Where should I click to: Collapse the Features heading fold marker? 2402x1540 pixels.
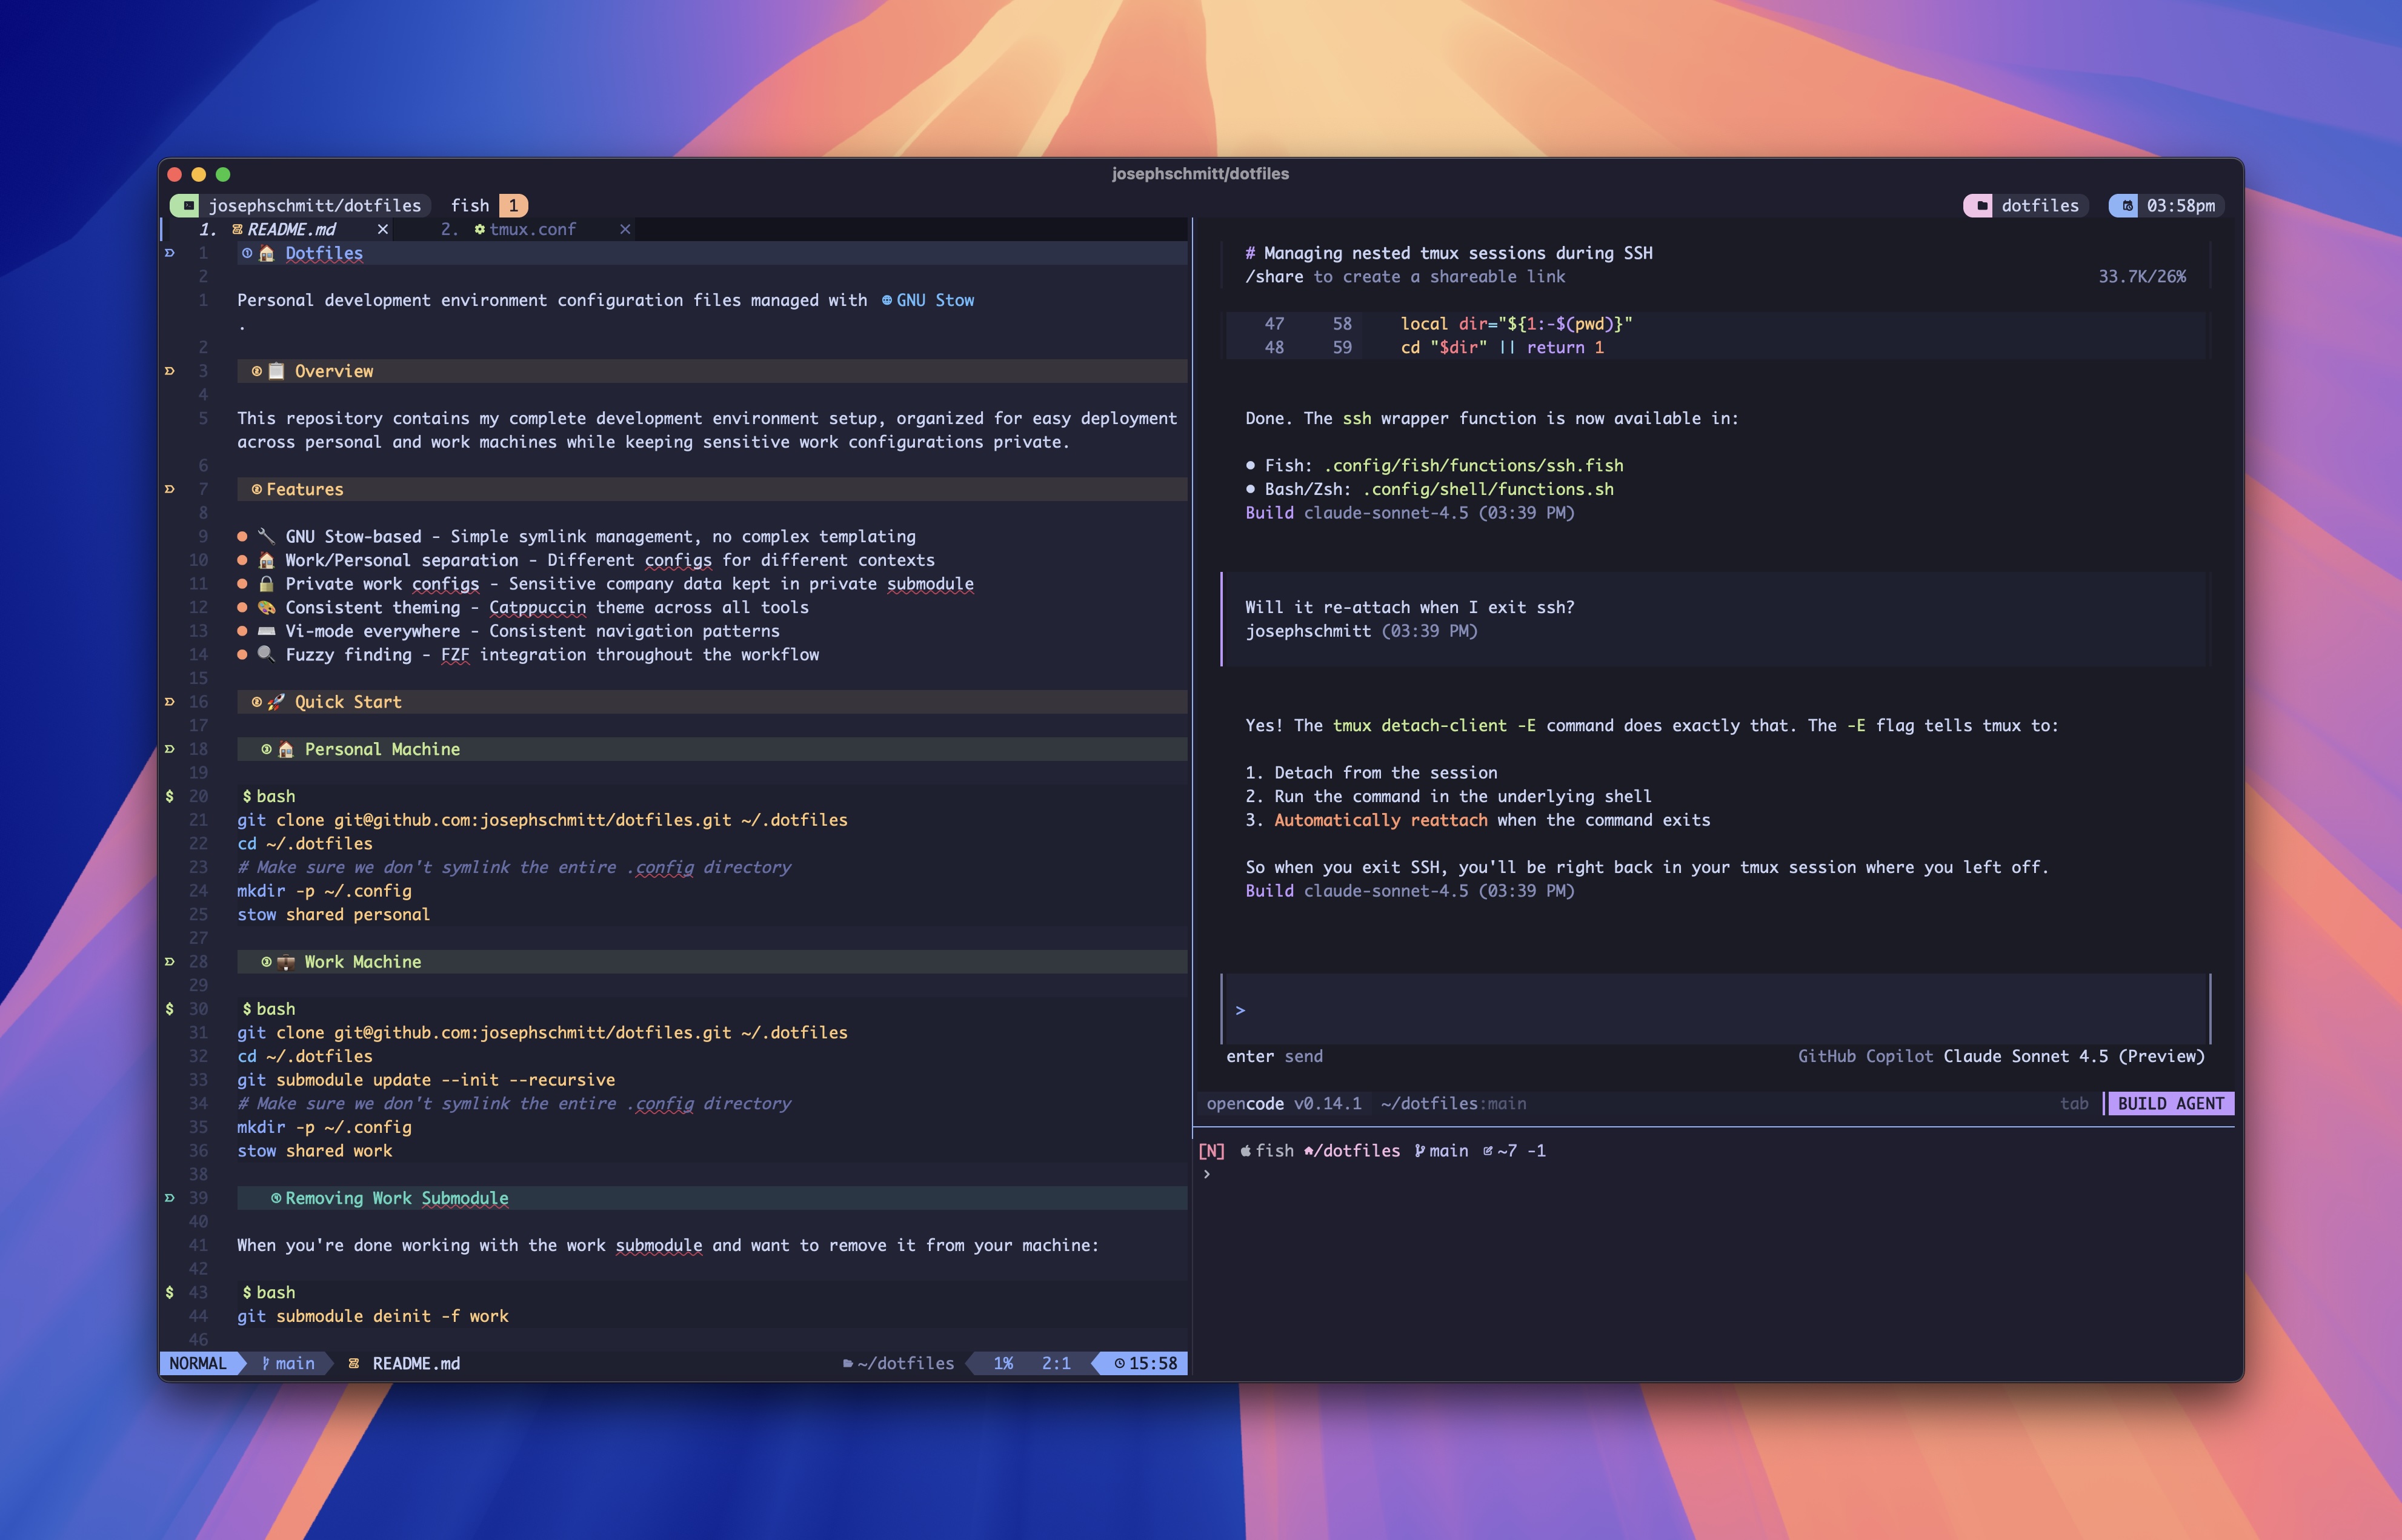click(169, 489)
